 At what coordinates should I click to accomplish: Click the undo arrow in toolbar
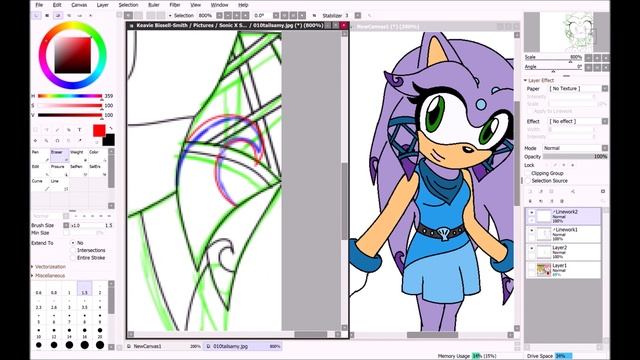coord(128,16)
